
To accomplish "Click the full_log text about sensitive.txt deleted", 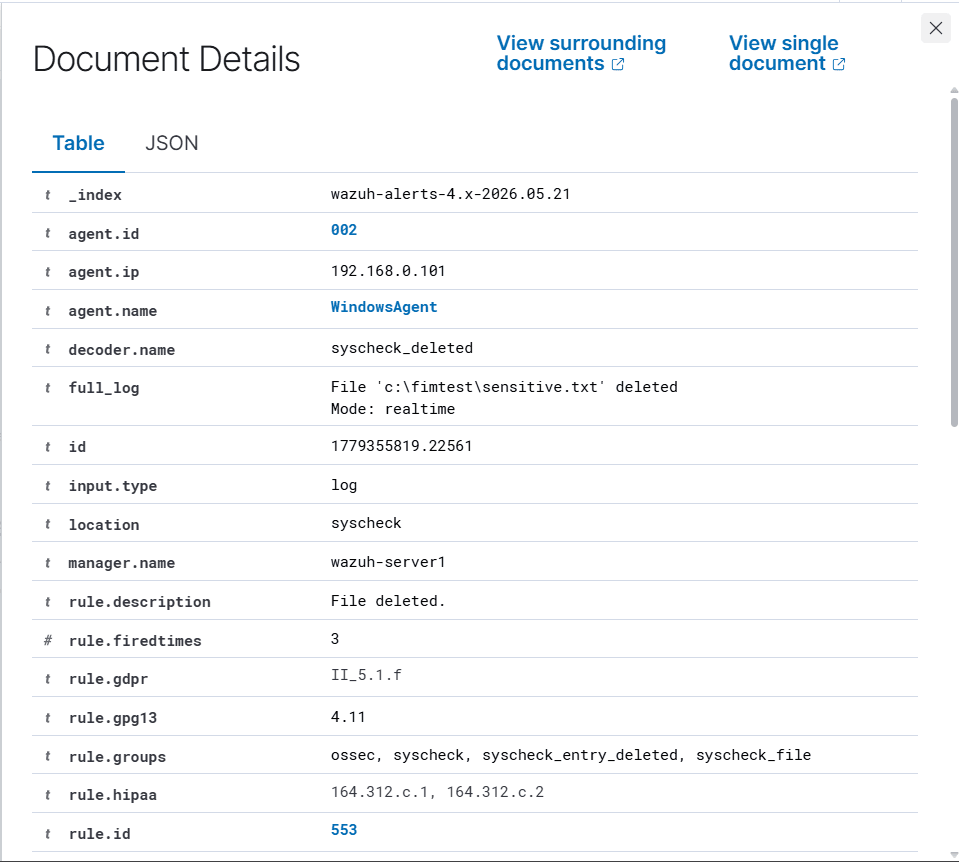I will tap(504, 387).
